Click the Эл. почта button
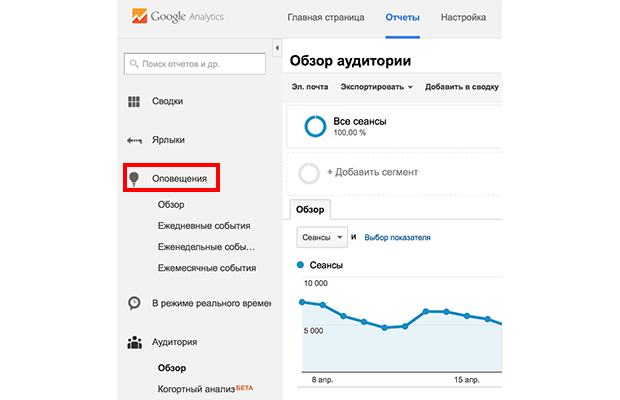620x400 pixels. pyautogui.click(x=310, y=87)
